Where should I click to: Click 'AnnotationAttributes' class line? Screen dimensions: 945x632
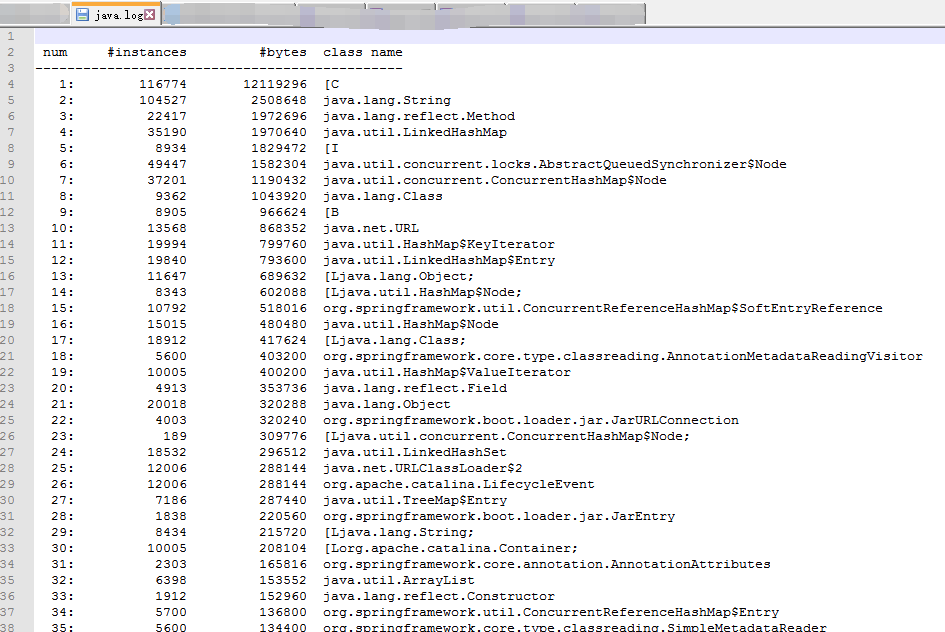coord(547,564)
